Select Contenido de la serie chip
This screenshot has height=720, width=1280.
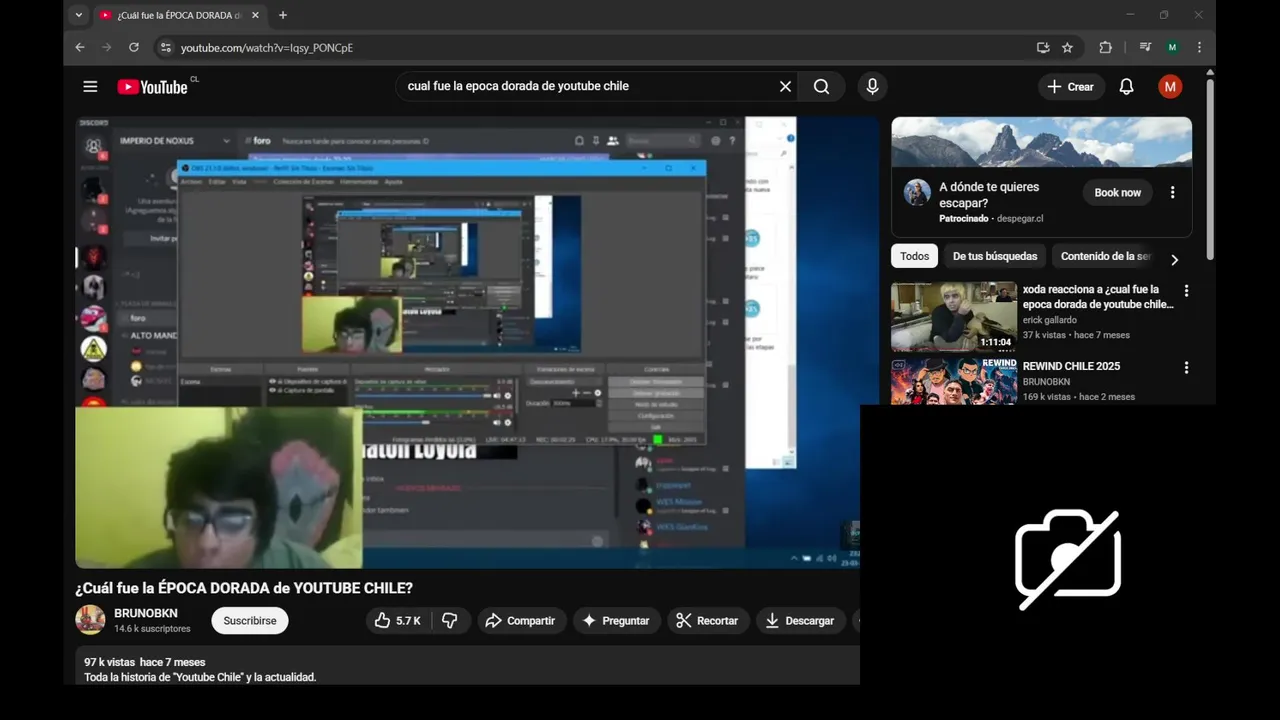point(1104,256)
